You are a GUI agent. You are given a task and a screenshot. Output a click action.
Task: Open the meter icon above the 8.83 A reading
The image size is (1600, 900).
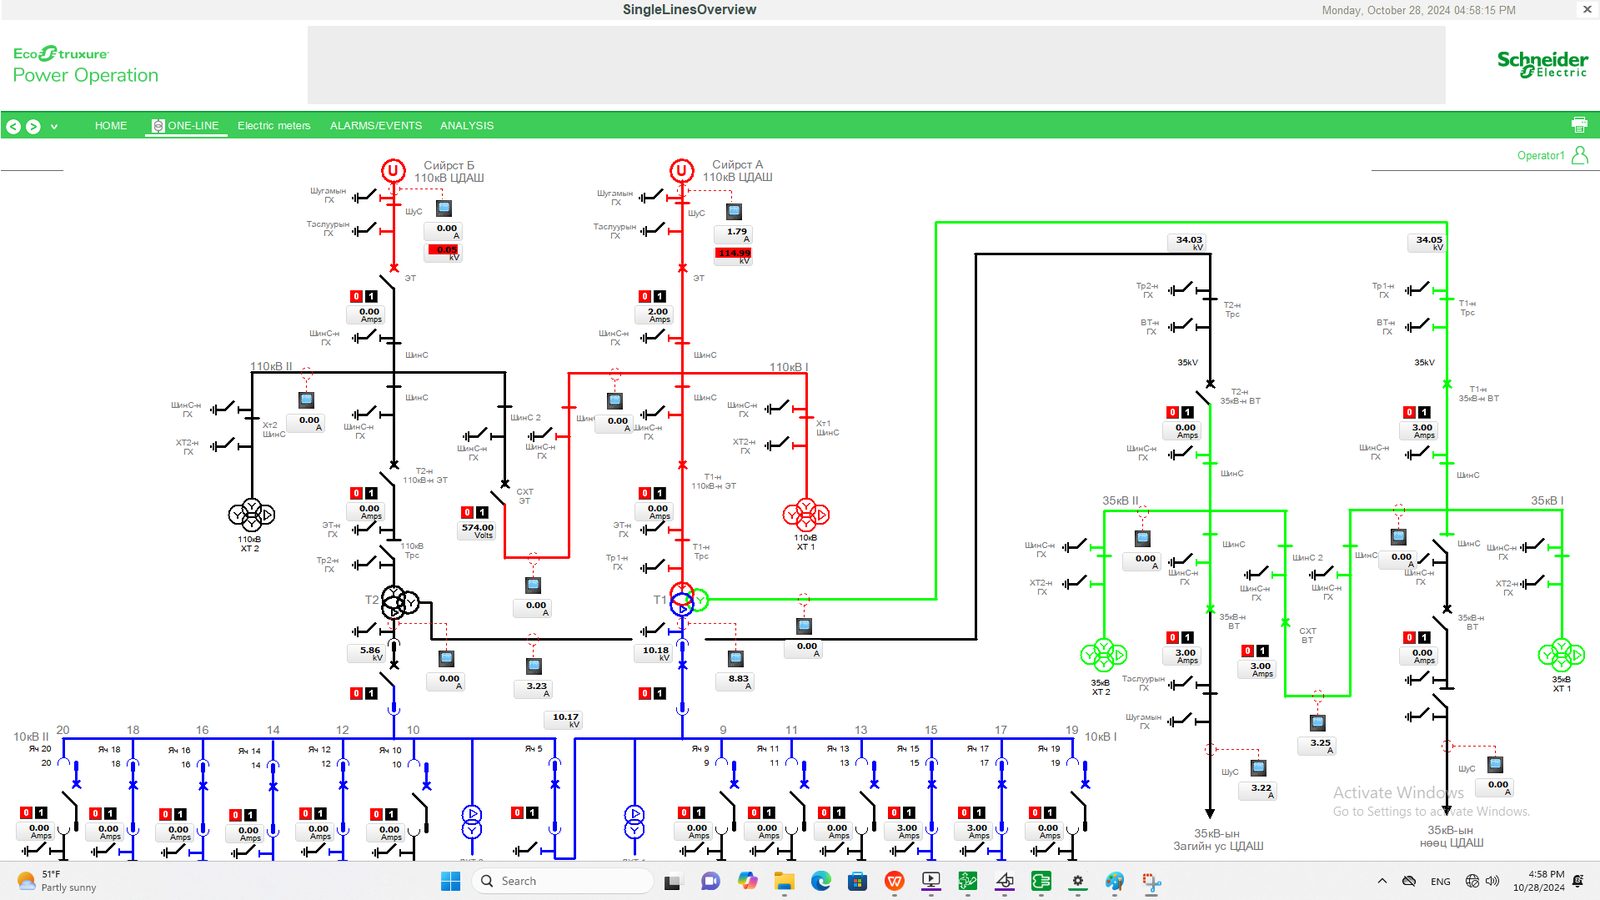tap(736, 659)
